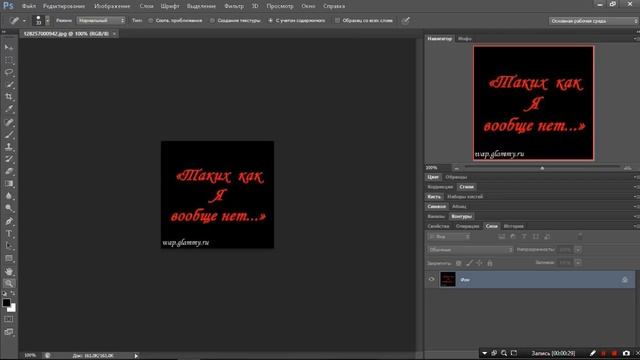Select the Move tool

click(x=9, y=48)
